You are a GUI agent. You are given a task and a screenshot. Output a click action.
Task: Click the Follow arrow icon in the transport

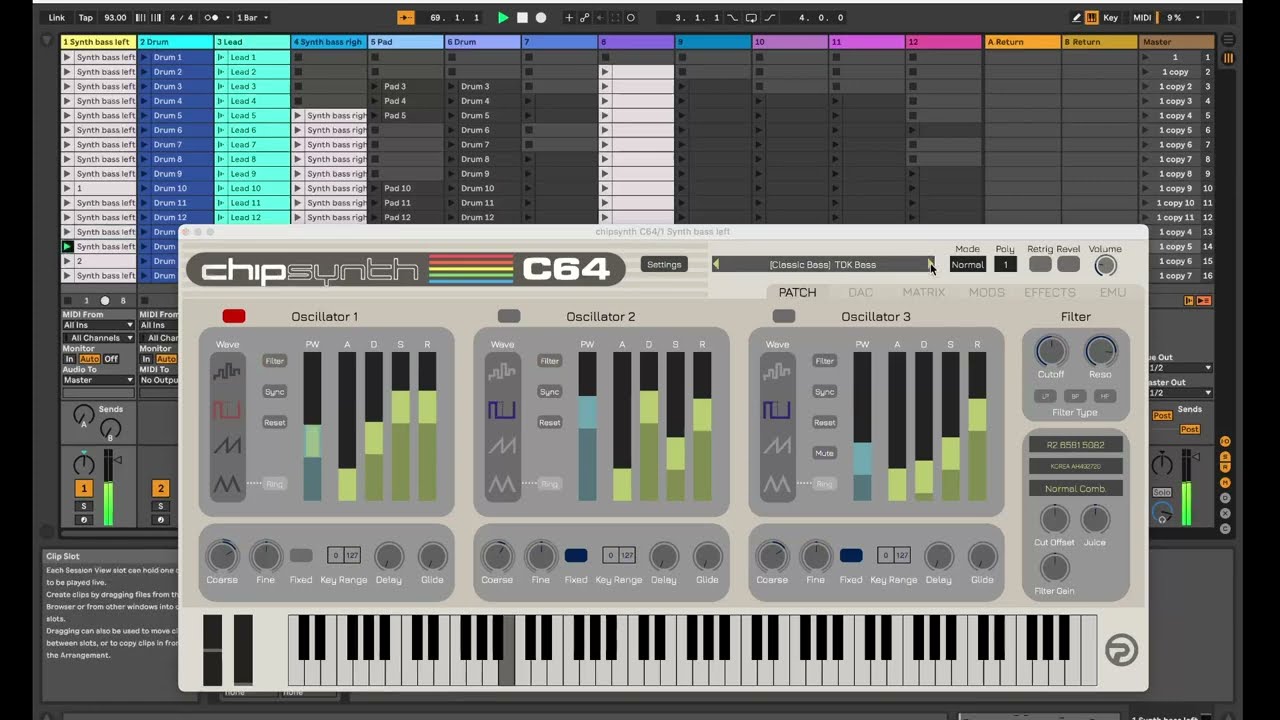(405, 17)
